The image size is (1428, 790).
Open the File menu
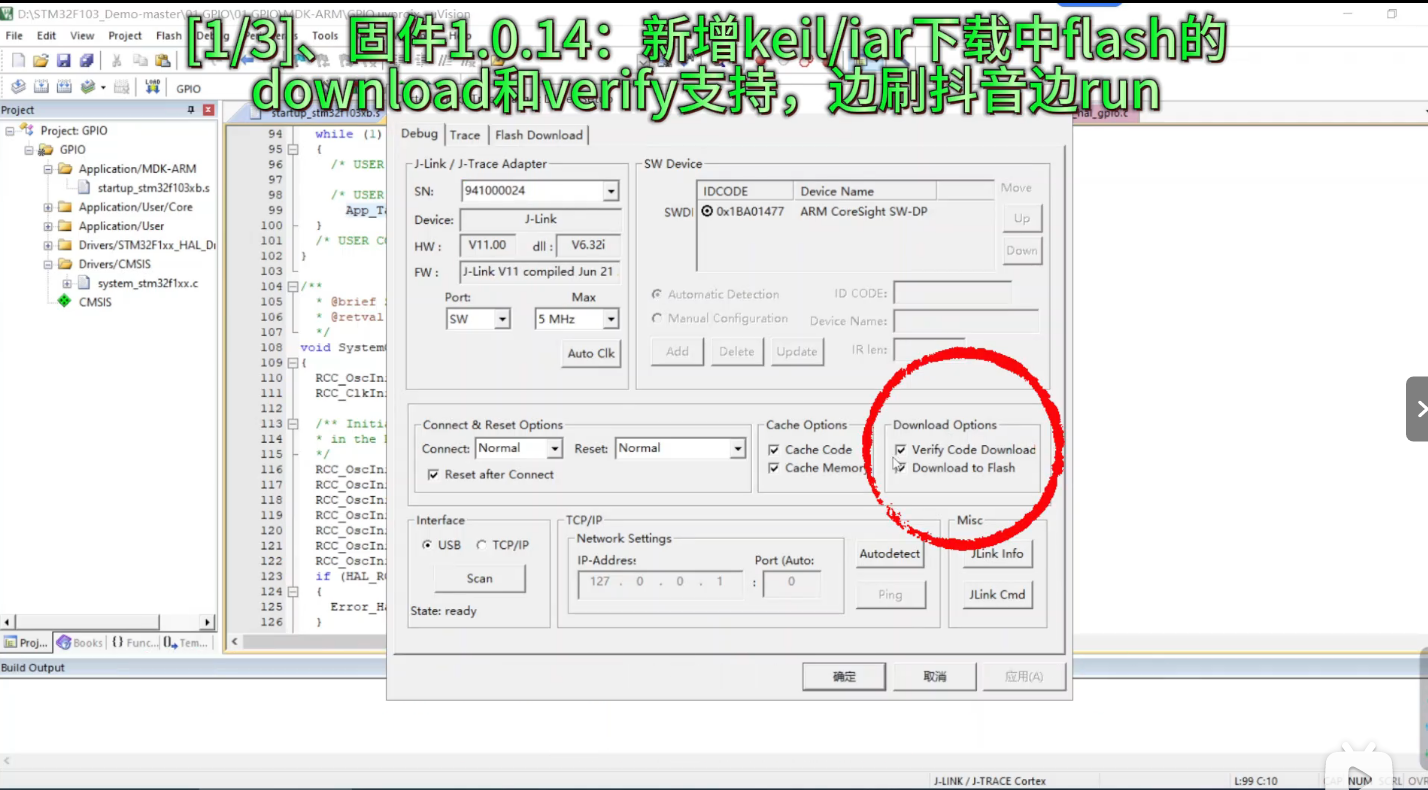point(14,35)
